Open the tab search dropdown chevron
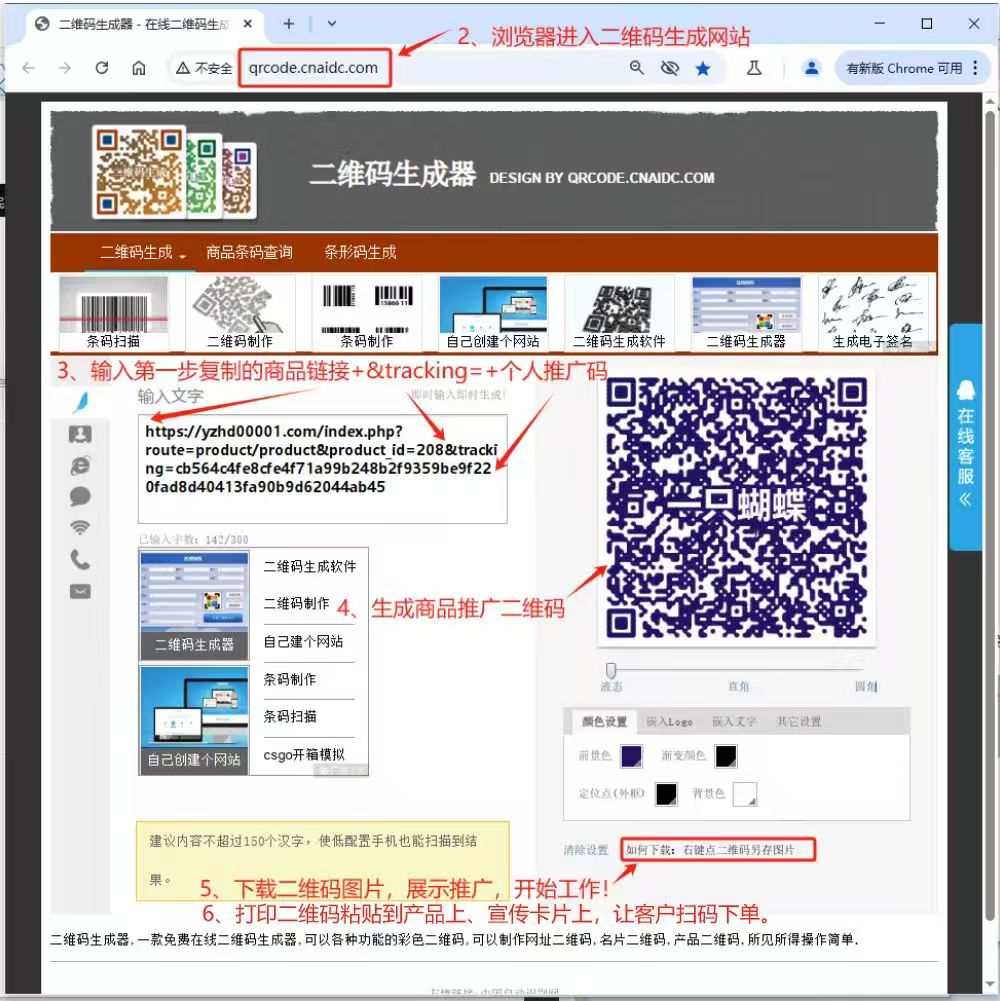1000x1001 pixels. [x=331, y=24]
